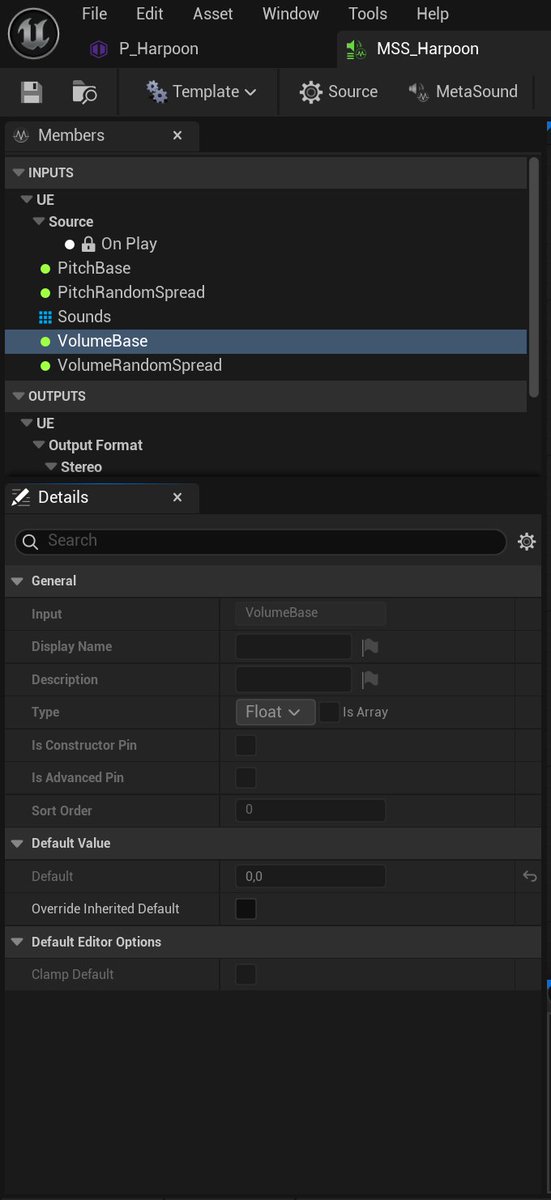Collapse the Output Format group
The width and height of the screenshot is (551, 1200).
[x=39, y=445]
